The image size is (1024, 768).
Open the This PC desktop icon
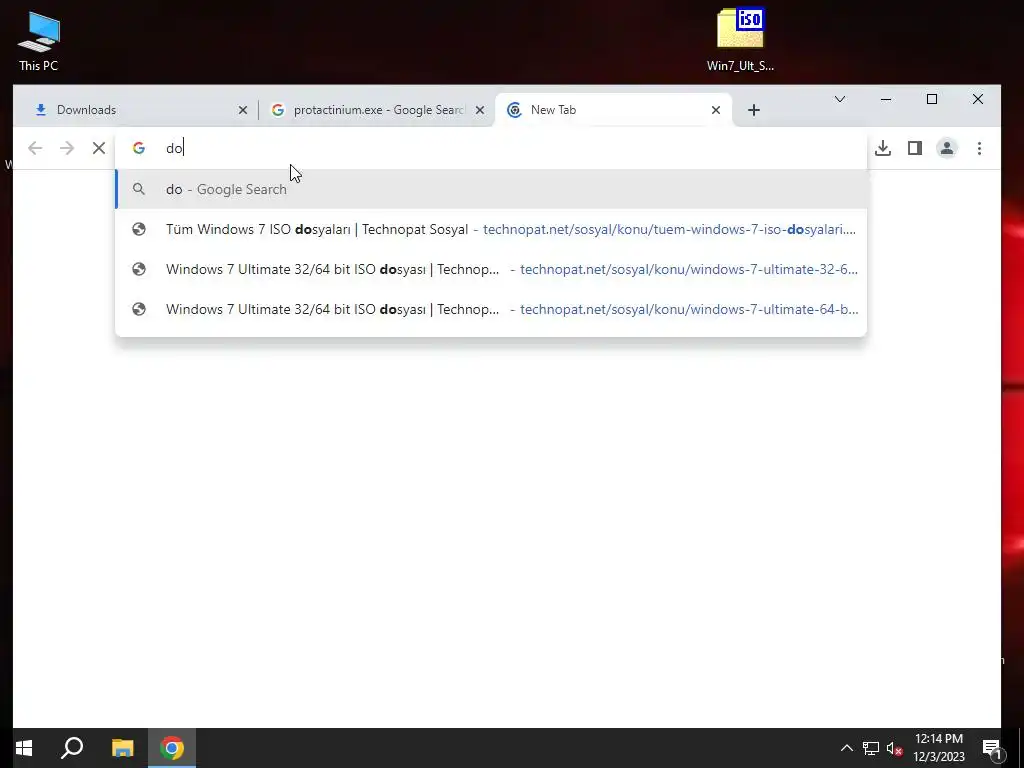click(x=39, y=40)
